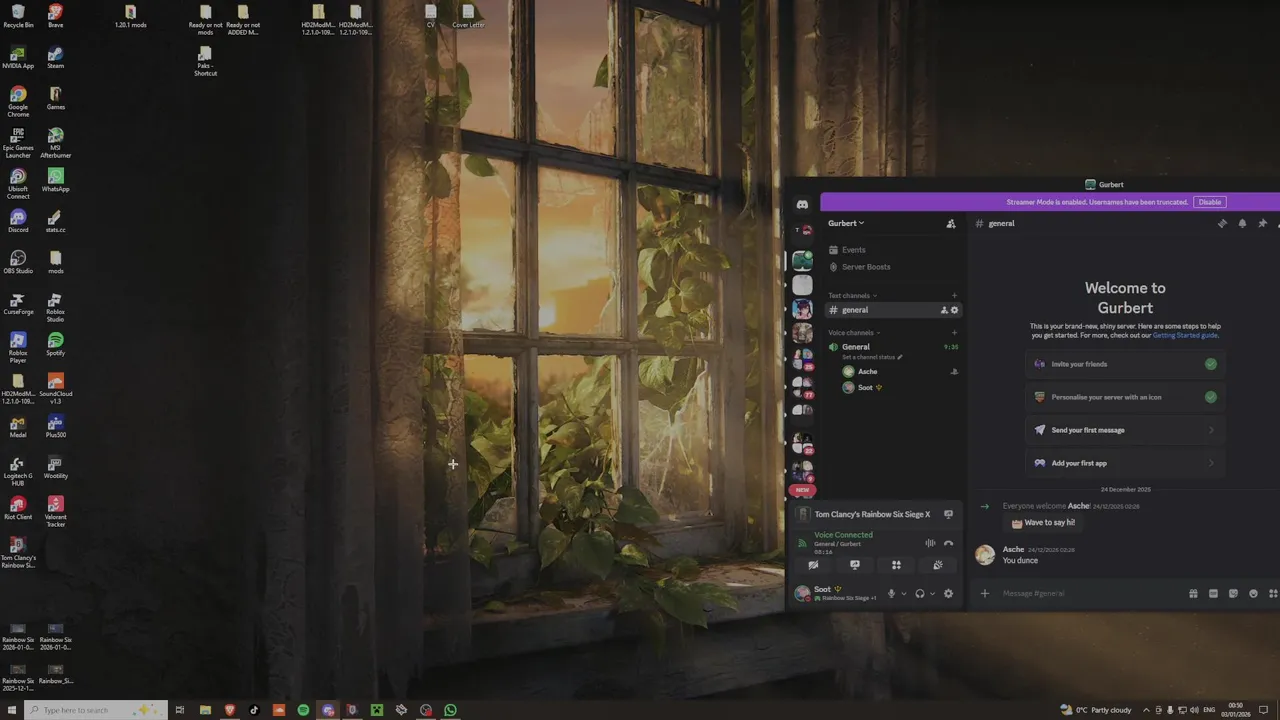Open Gurbert server name dropdown

point(846,224)
